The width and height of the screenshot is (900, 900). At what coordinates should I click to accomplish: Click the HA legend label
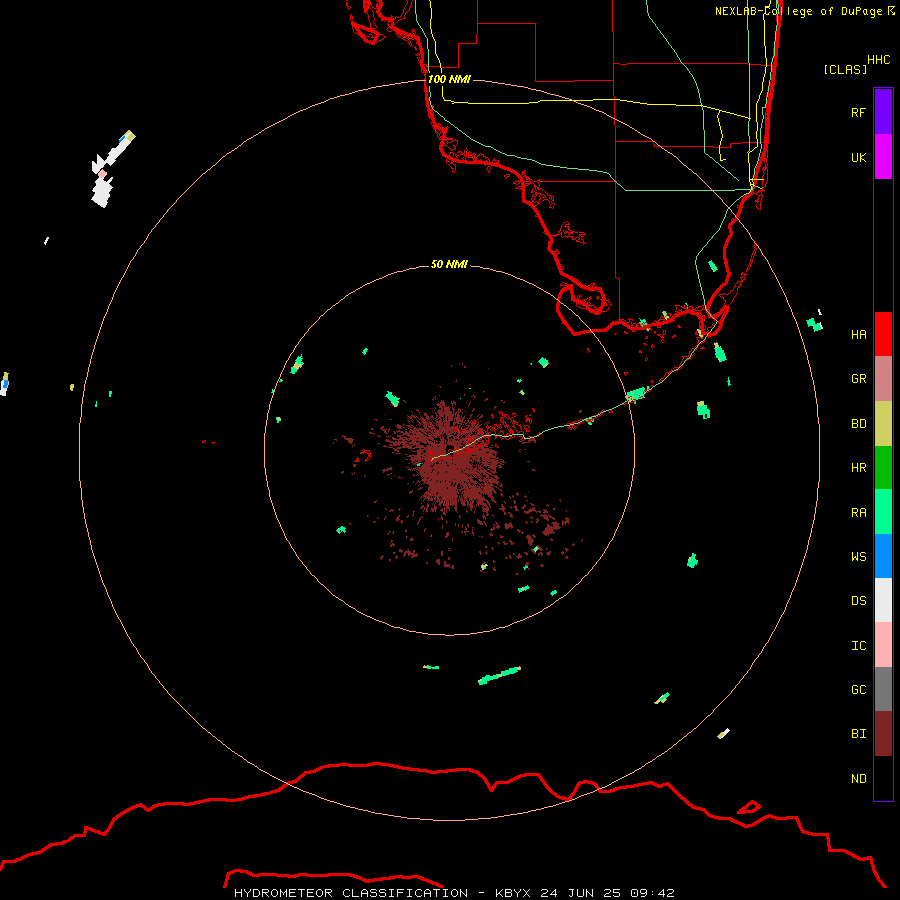[x=858, y=335]
